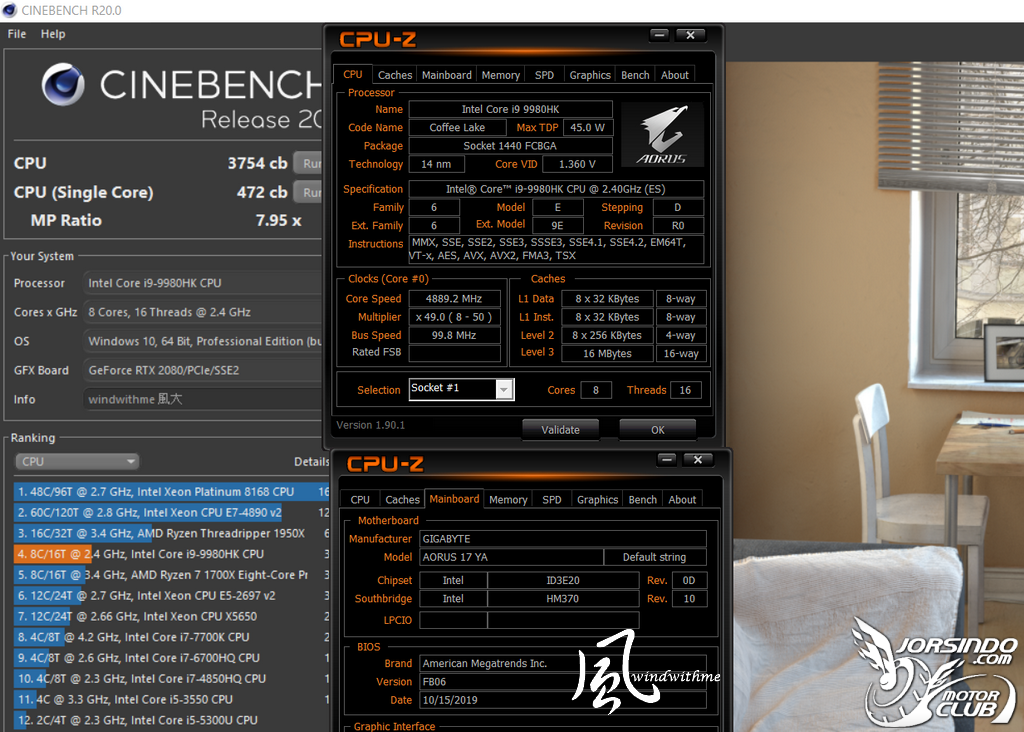Select ranking row Ryzen 7 1700X
The width and height of the screenshot is (1024, 732).
pos(171,575)
